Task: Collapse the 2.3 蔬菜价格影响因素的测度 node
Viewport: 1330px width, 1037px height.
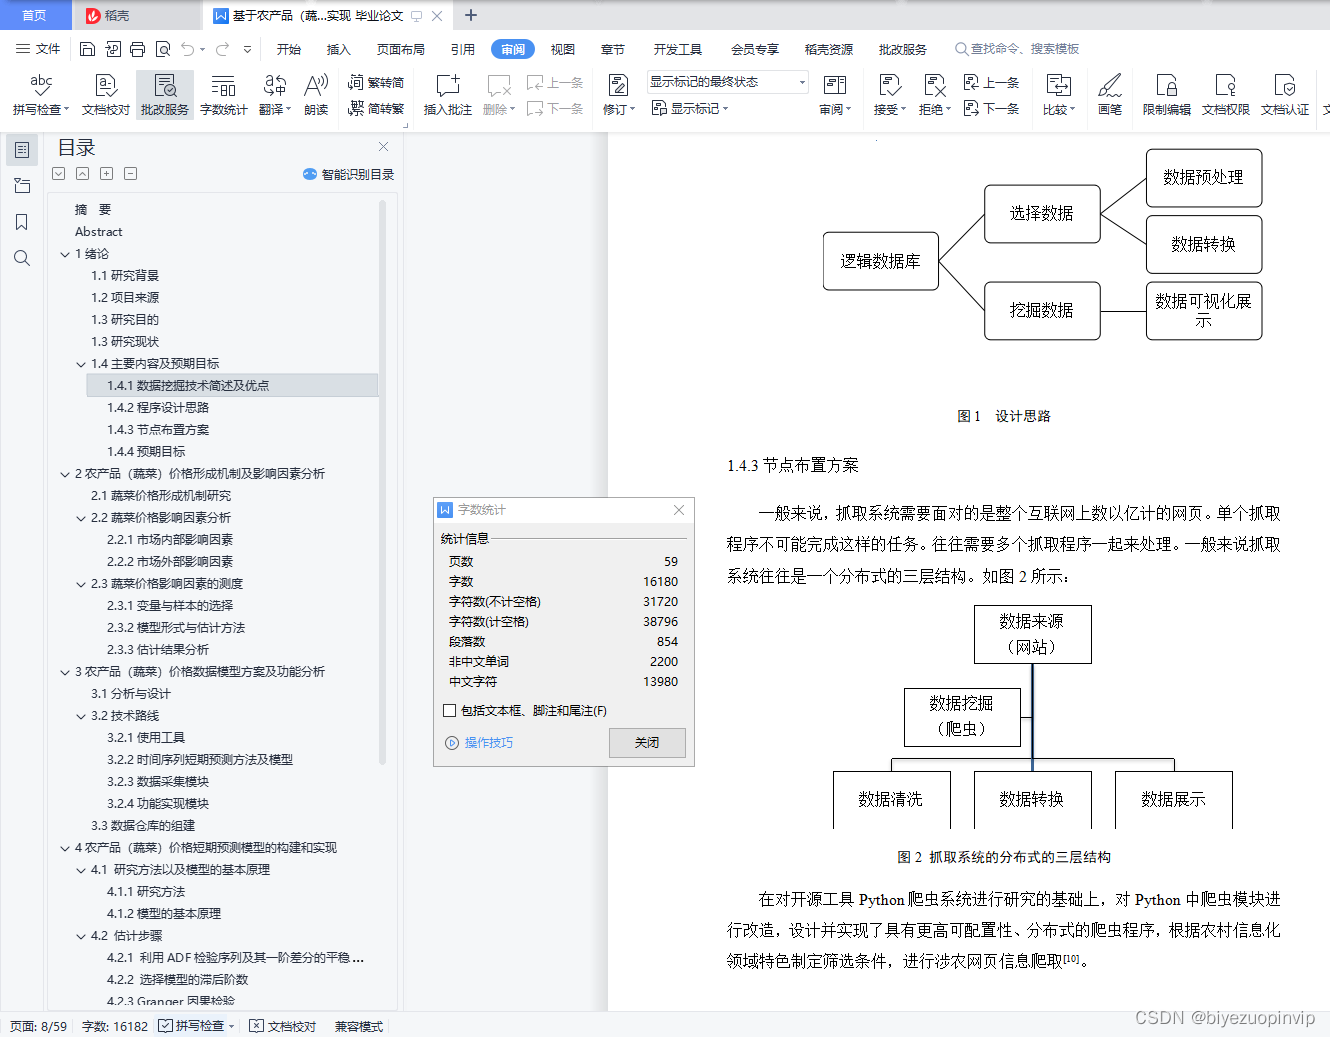Action: point(81,584)
